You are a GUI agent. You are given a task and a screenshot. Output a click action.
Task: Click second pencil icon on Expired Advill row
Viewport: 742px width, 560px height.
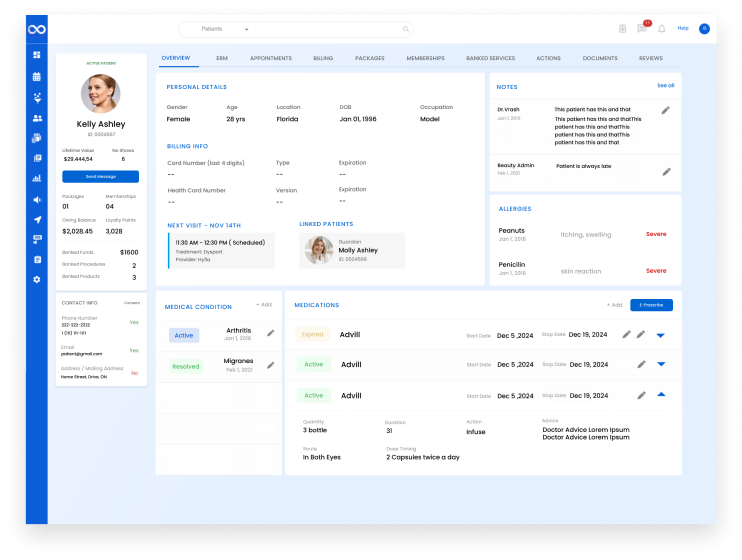(x=641, y=335)
